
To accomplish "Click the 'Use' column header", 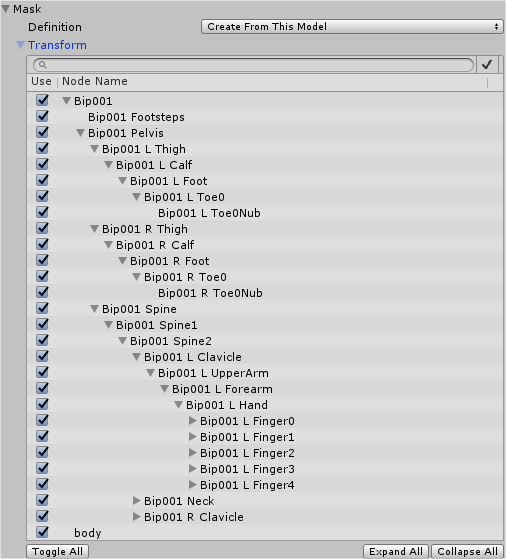I will pos(41,81).
